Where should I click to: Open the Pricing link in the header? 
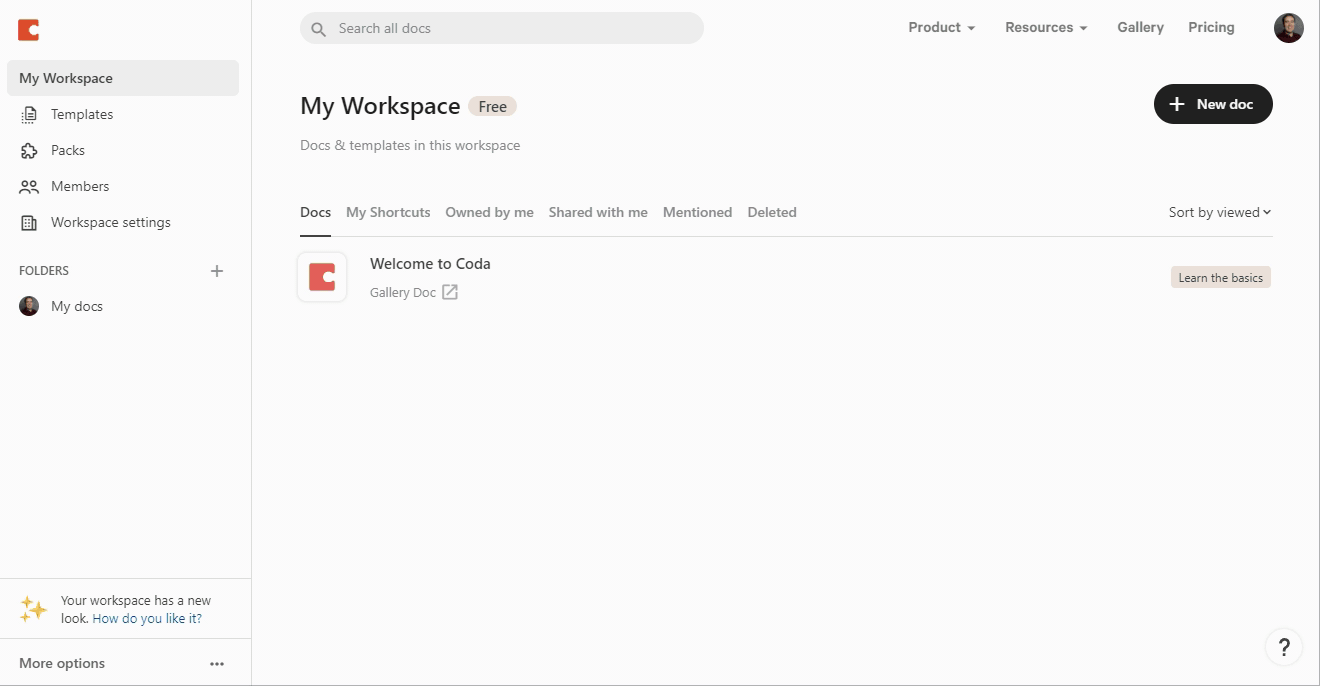1211,27
